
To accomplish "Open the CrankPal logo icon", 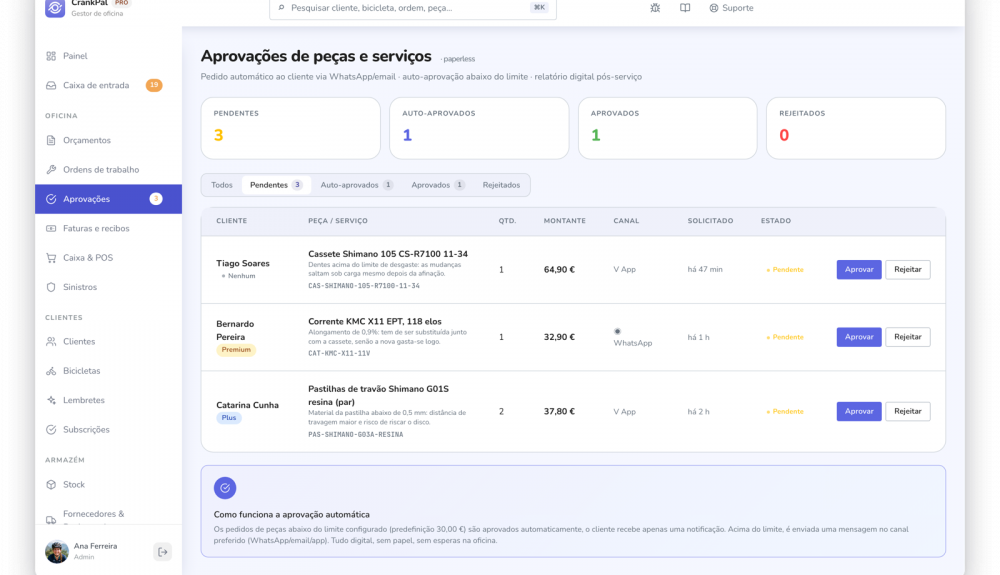I will (55, 8).
